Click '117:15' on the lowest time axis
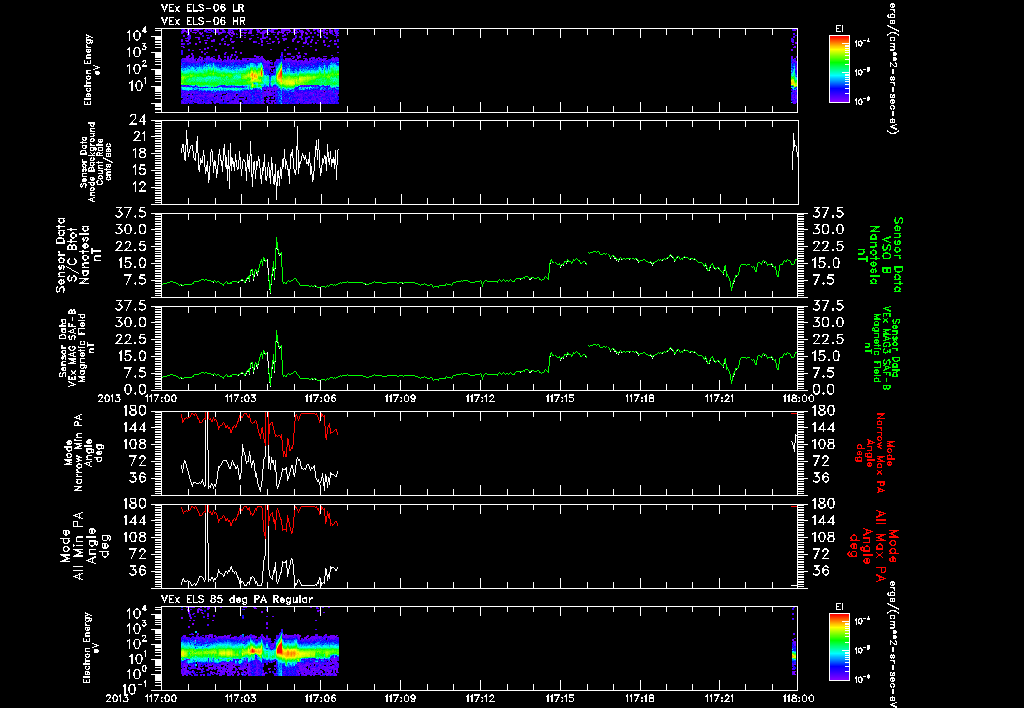The width and height of the screenshot is (1024, 708). pos(560,698)
